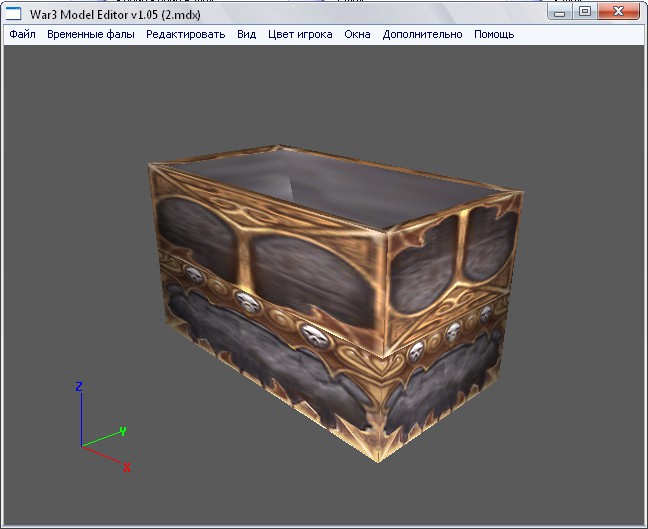This screenshot has height=529, width=648.
Task: Close the War3 Model Editor window
Action: click(618, 12)
